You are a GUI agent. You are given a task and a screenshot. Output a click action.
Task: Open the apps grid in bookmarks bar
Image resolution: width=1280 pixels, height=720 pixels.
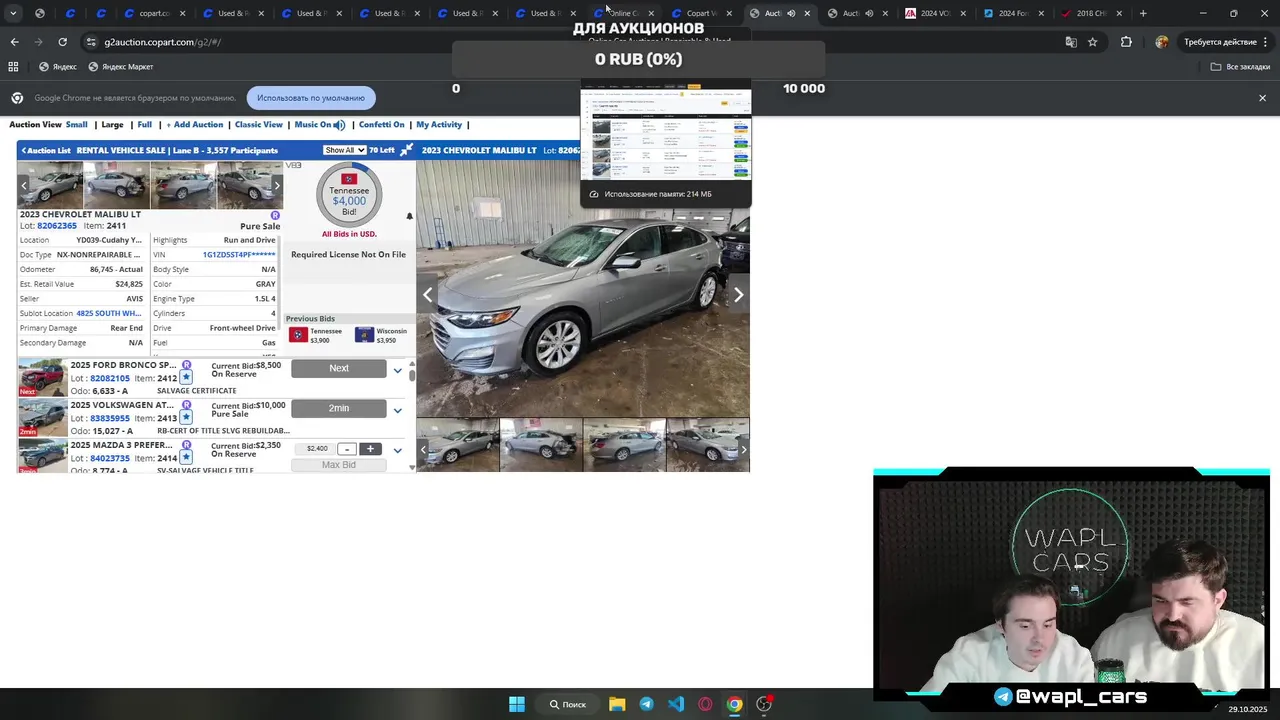tap(13, 67)
